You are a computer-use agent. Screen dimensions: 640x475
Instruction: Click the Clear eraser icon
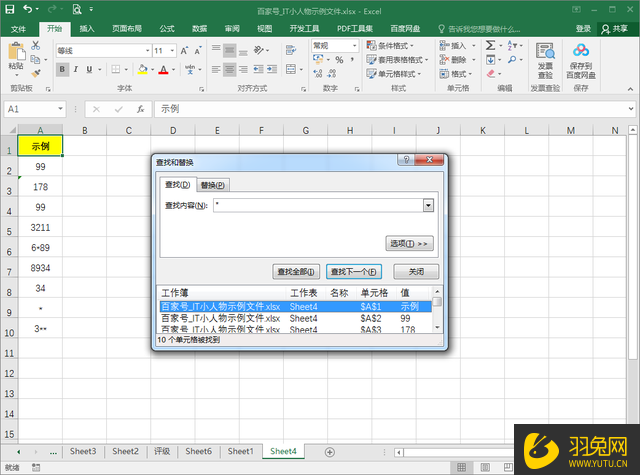[x=491, y=74]
